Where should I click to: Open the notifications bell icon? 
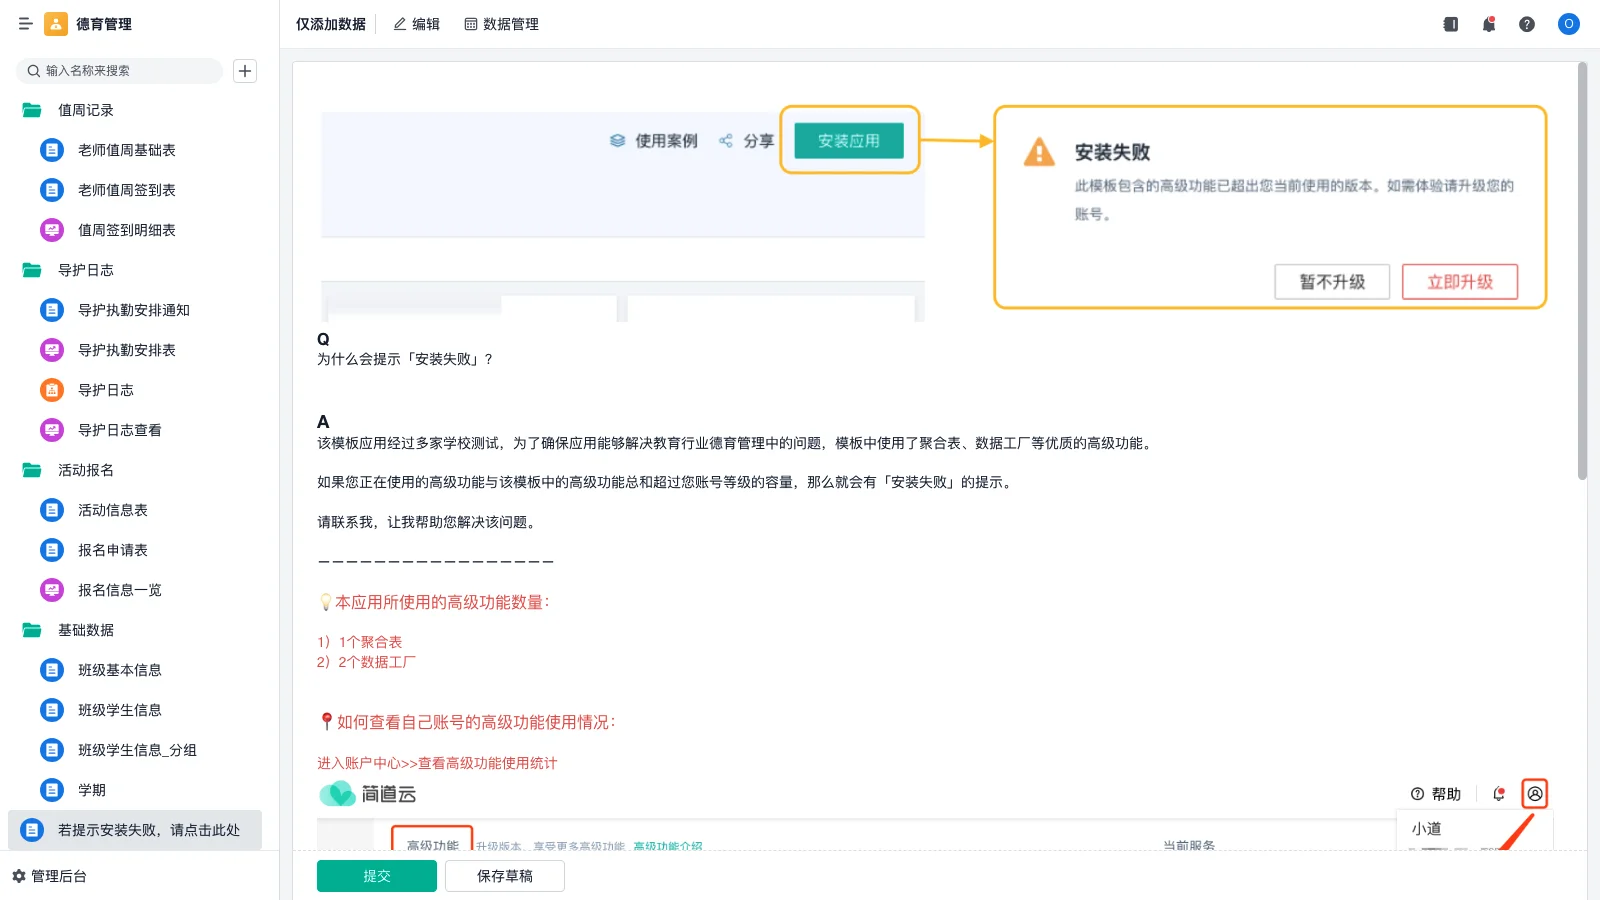pos(1489,24)
